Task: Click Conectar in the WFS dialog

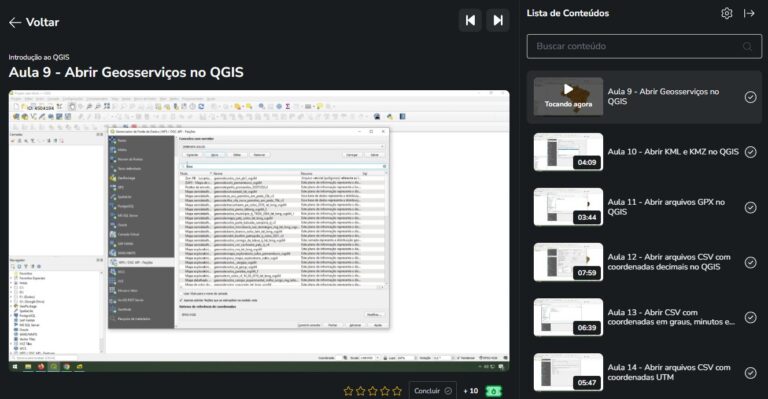Action: coord(192,155)
